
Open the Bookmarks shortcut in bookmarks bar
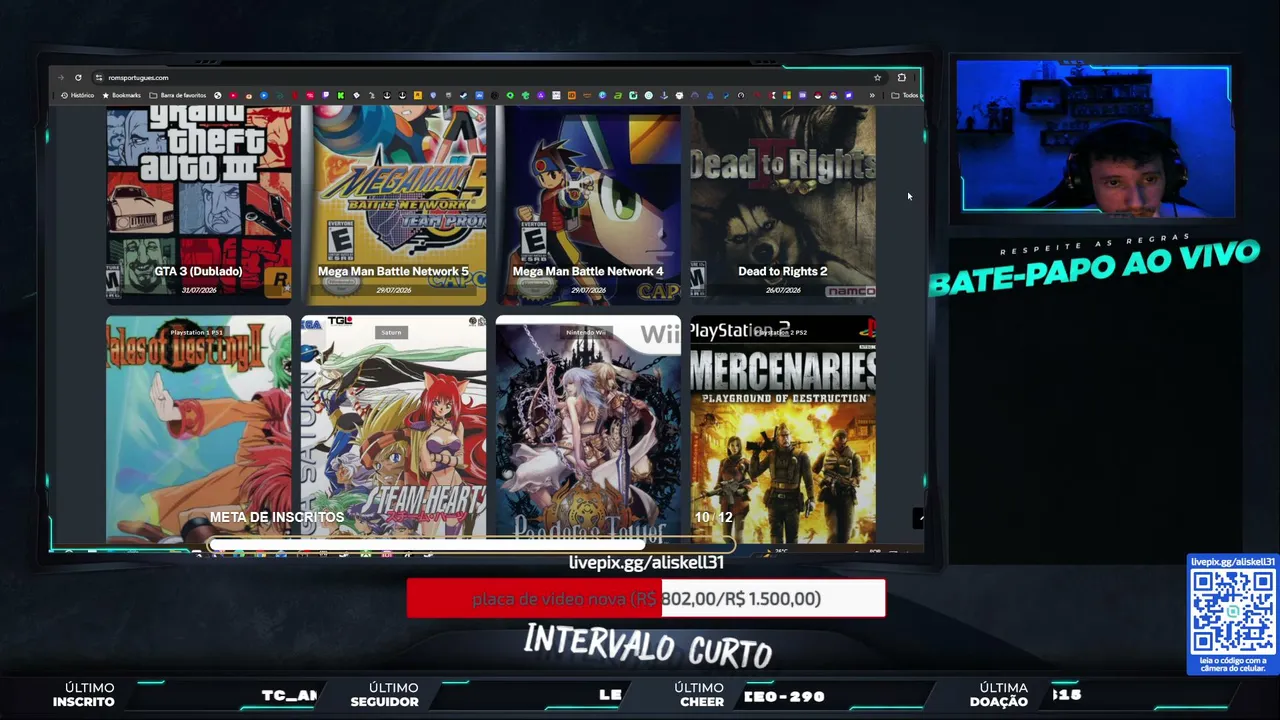(122, 96)
